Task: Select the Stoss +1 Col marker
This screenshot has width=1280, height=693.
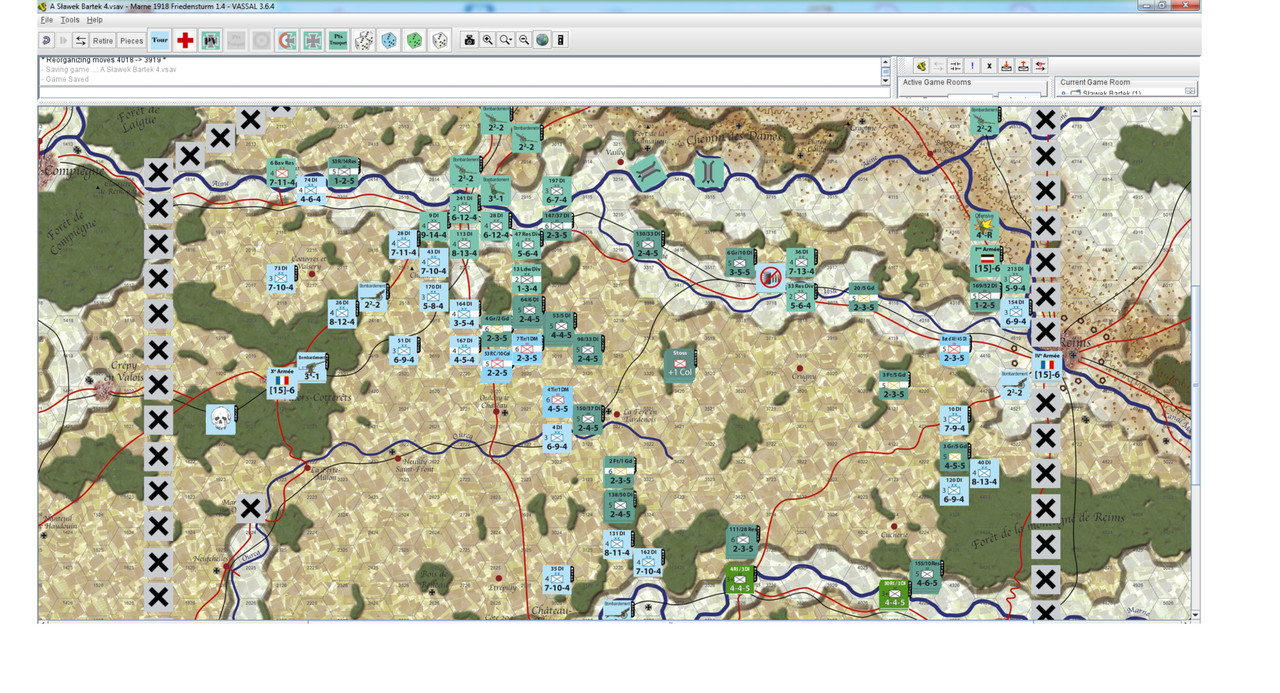Action: 680,364
